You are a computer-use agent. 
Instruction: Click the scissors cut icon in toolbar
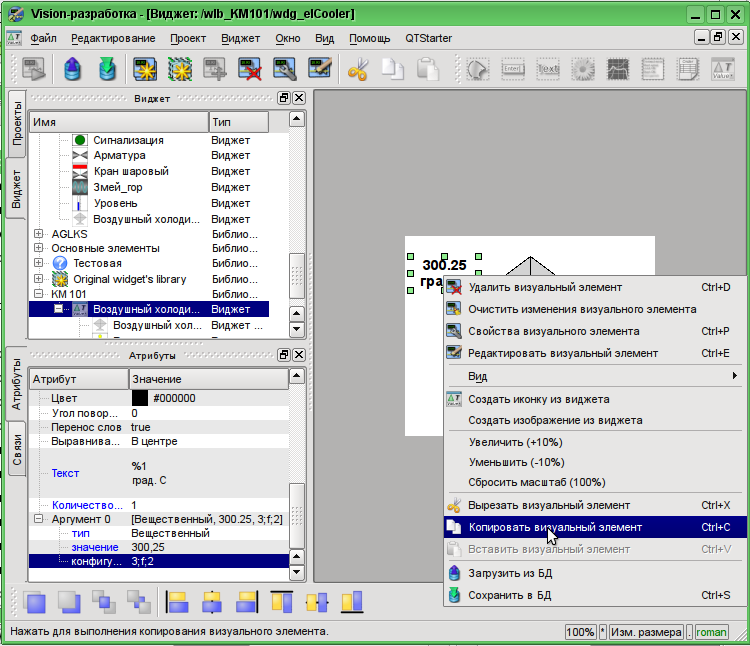[357, 70]
